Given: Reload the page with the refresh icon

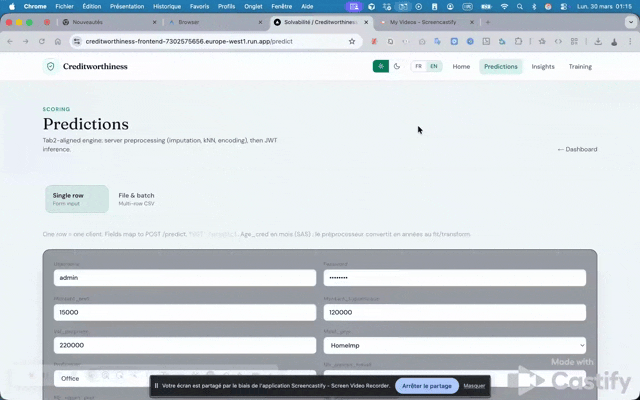Looking at the screenshot, I should (41, 41).
